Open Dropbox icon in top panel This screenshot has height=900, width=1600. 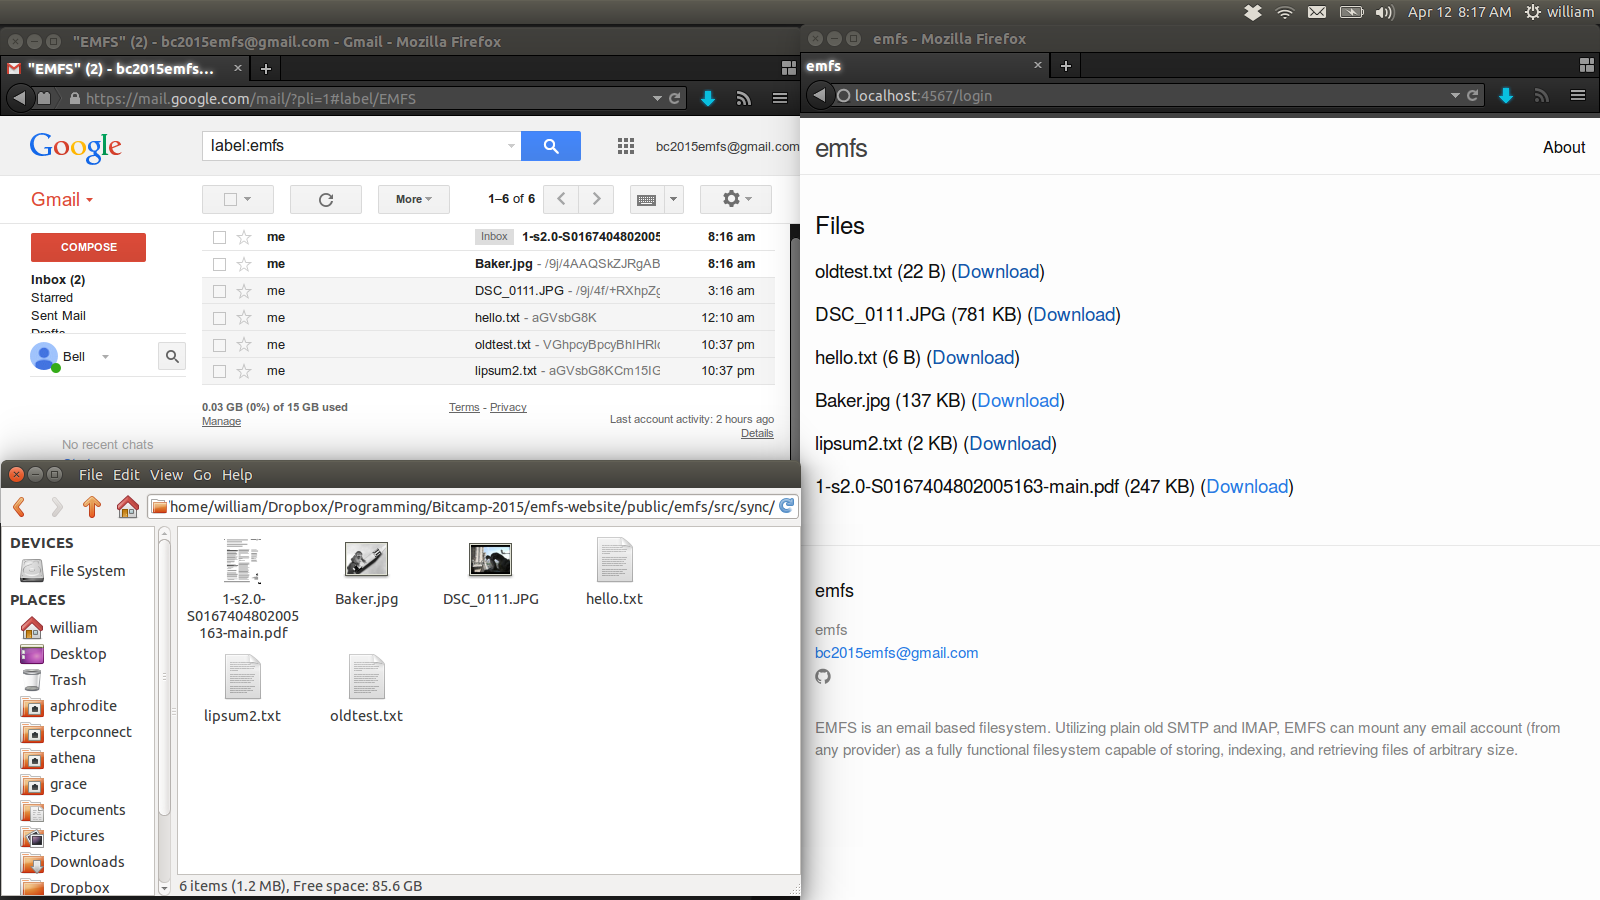[x=1253, y=12]
